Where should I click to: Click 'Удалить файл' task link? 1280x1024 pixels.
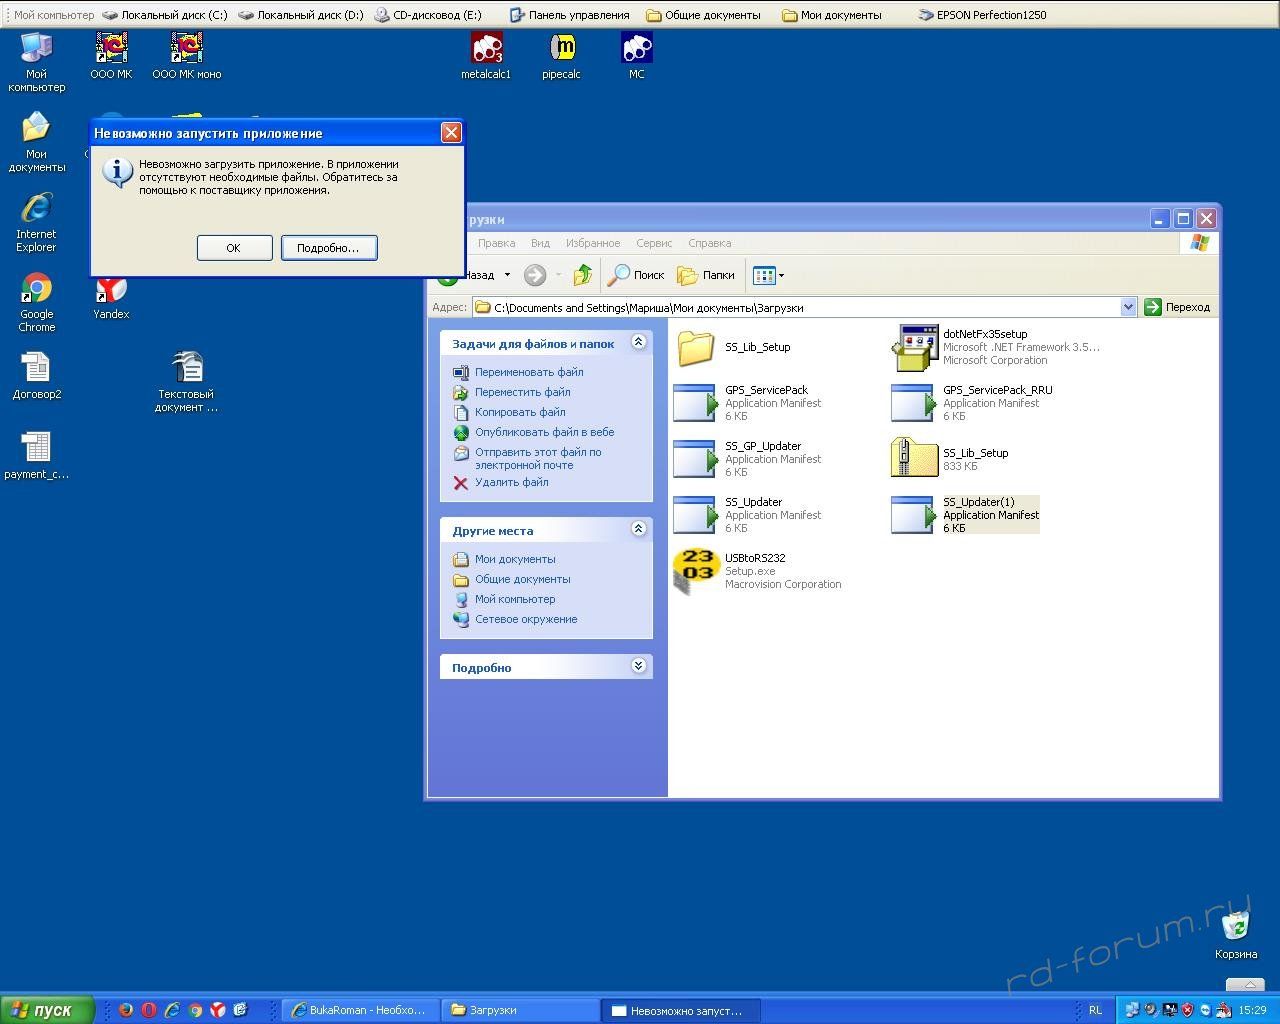click(x=511, y=482)
